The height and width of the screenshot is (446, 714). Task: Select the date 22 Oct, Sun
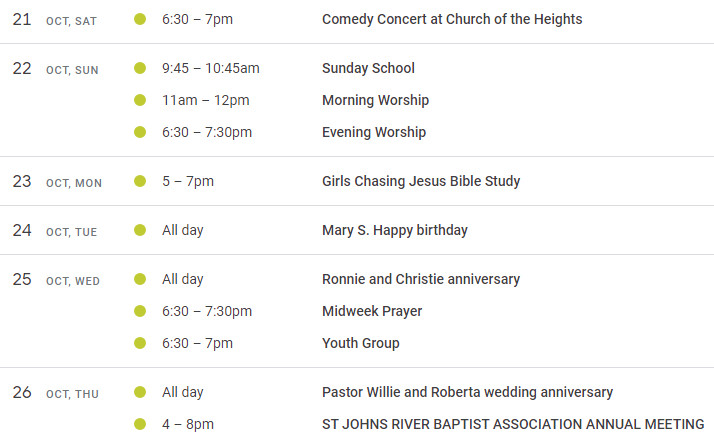pyautogui.click(x=55, y=69)
